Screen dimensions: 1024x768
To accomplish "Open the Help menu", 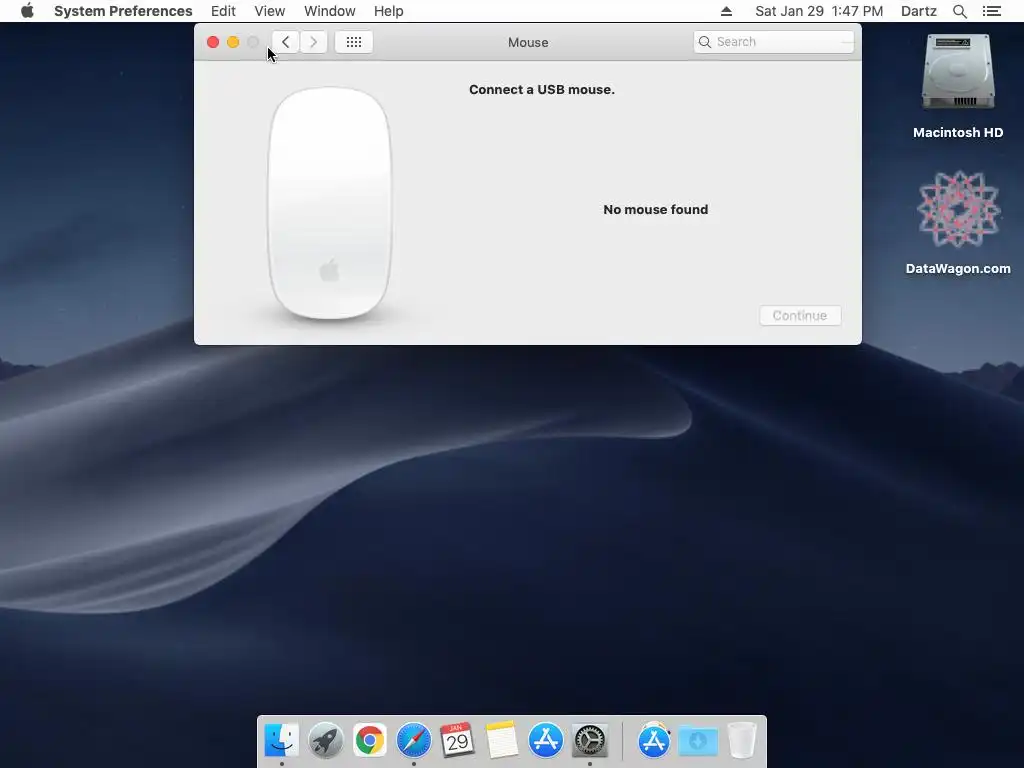I will coord(389,11).
